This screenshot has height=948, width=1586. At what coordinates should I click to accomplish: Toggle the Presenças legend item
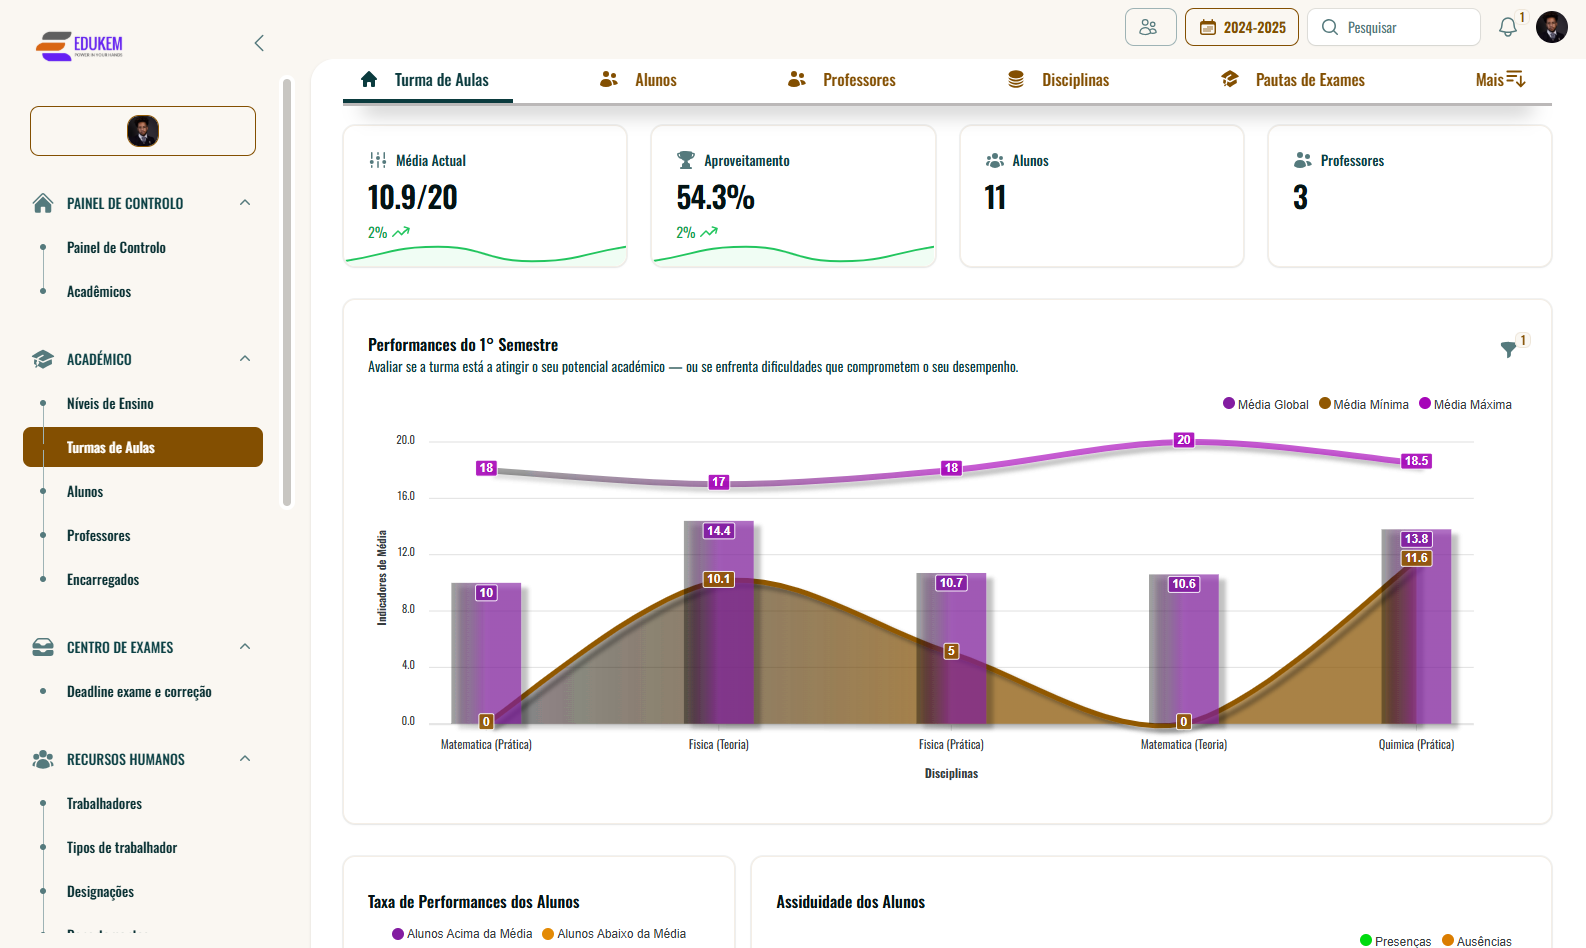pyautogui.click(x=1395, y=941)
